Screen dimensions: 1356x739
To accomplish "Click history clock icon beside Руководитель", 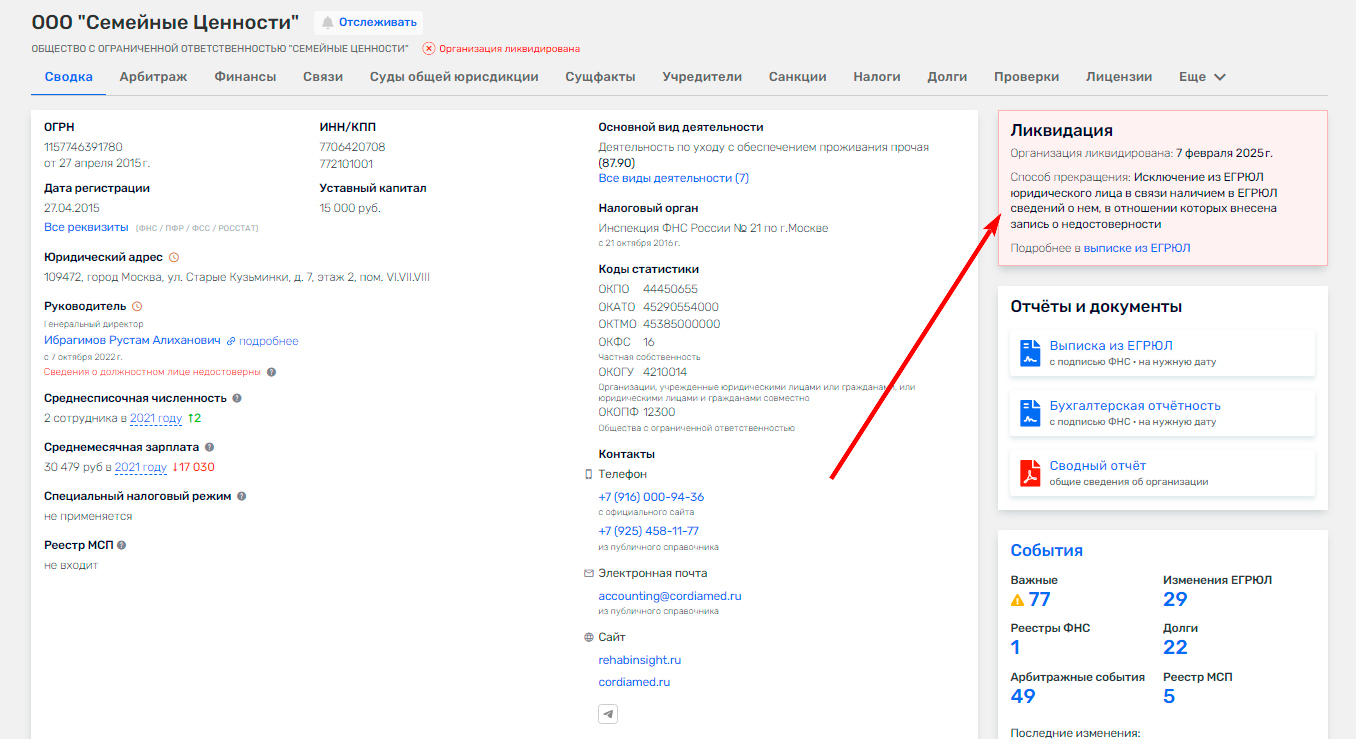I will [137, 306].
